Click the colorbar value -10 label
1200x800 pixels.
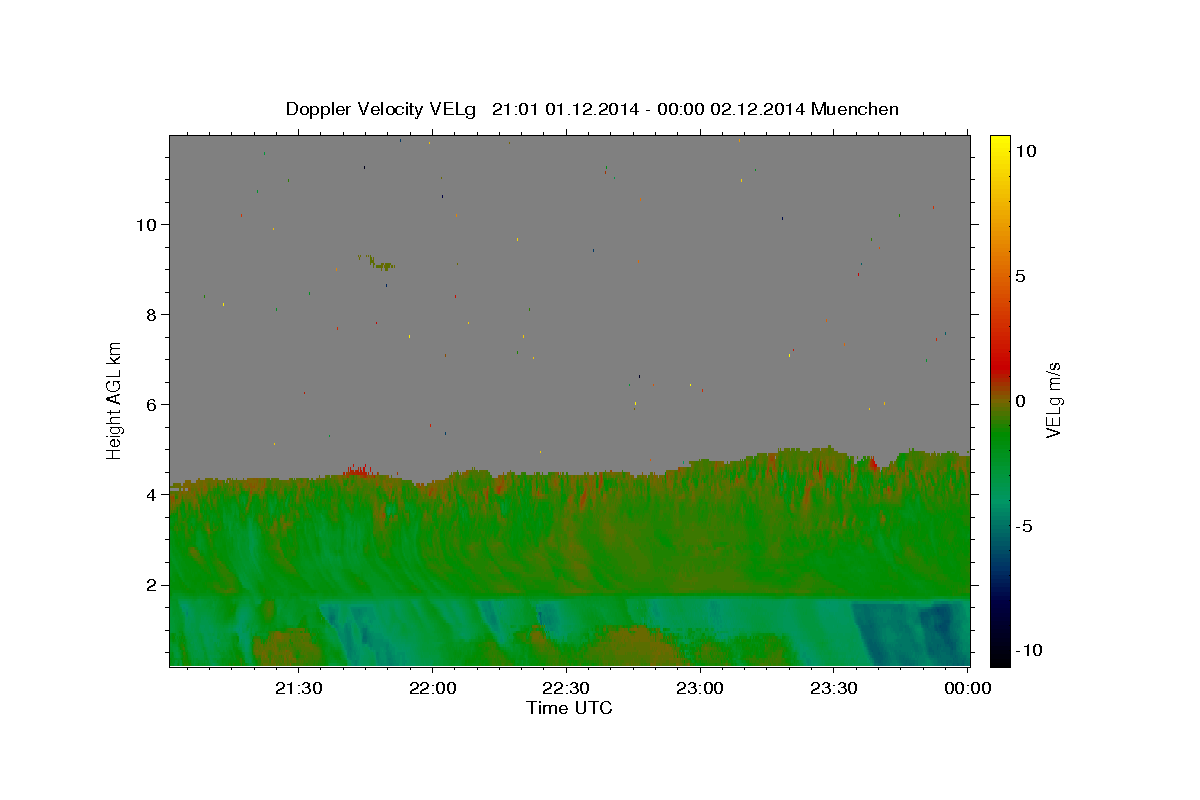tap(1027, 651)
